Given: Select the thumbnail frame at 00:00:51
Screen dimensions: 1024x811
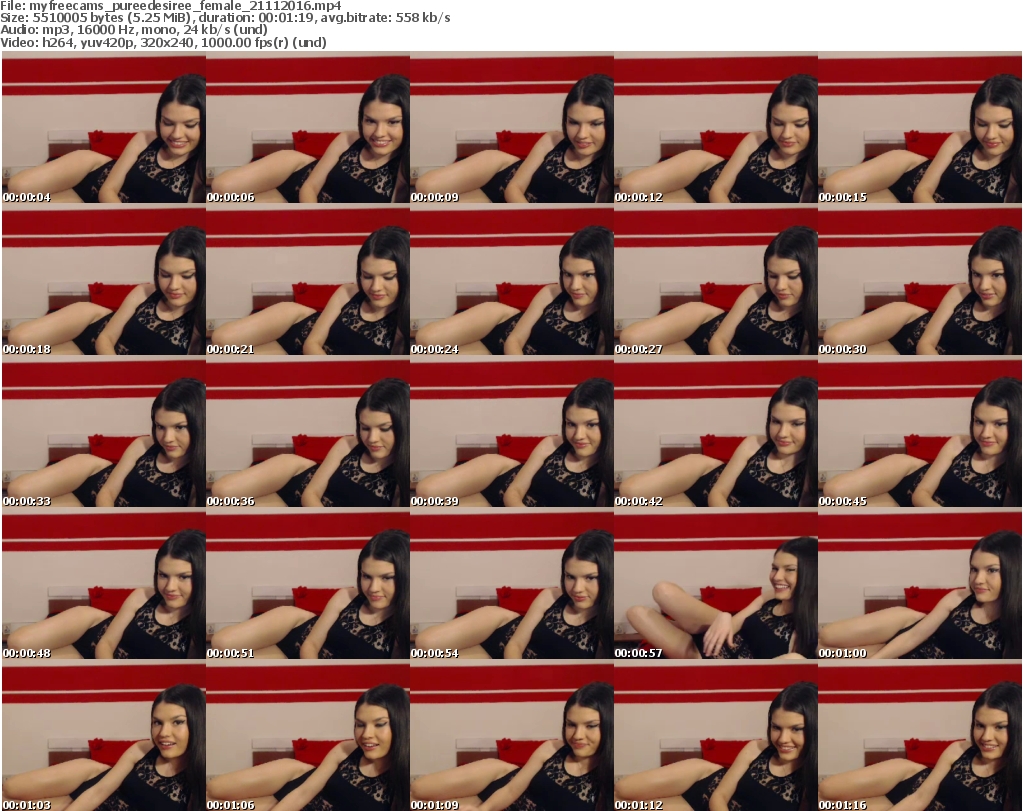Looking at the screenshot, I should click(308, 584).
